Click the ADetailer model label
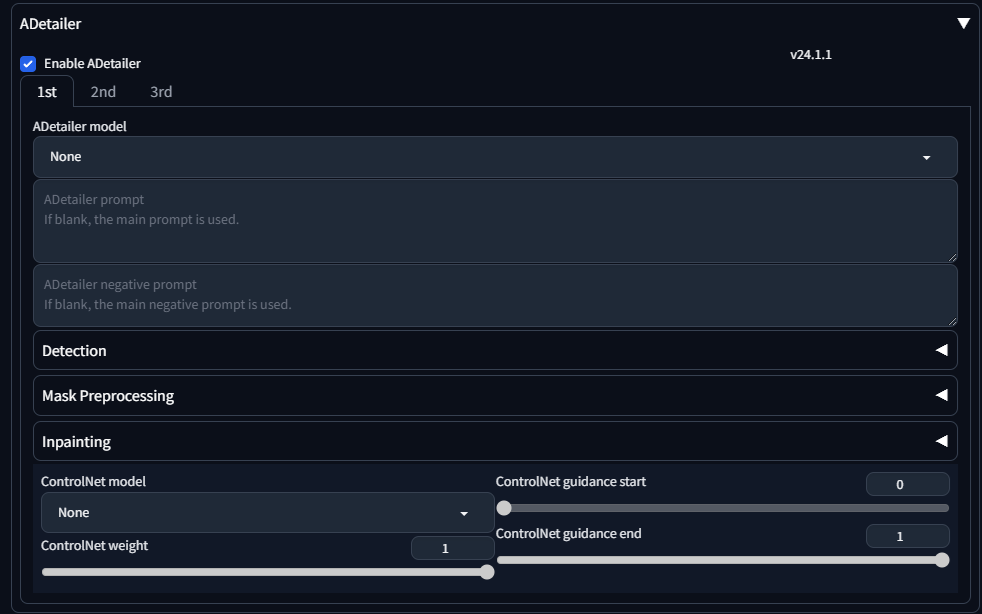This screenshot has width=982, height=614. [80, 127]
